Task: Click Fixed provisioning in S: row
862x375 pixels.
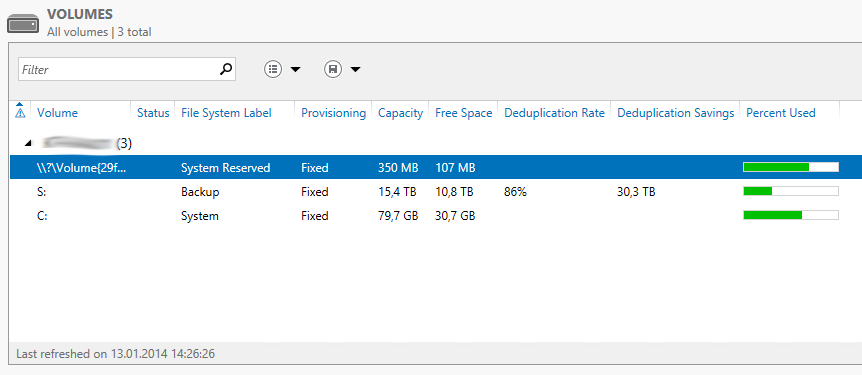Action: [x=314, y=192]
